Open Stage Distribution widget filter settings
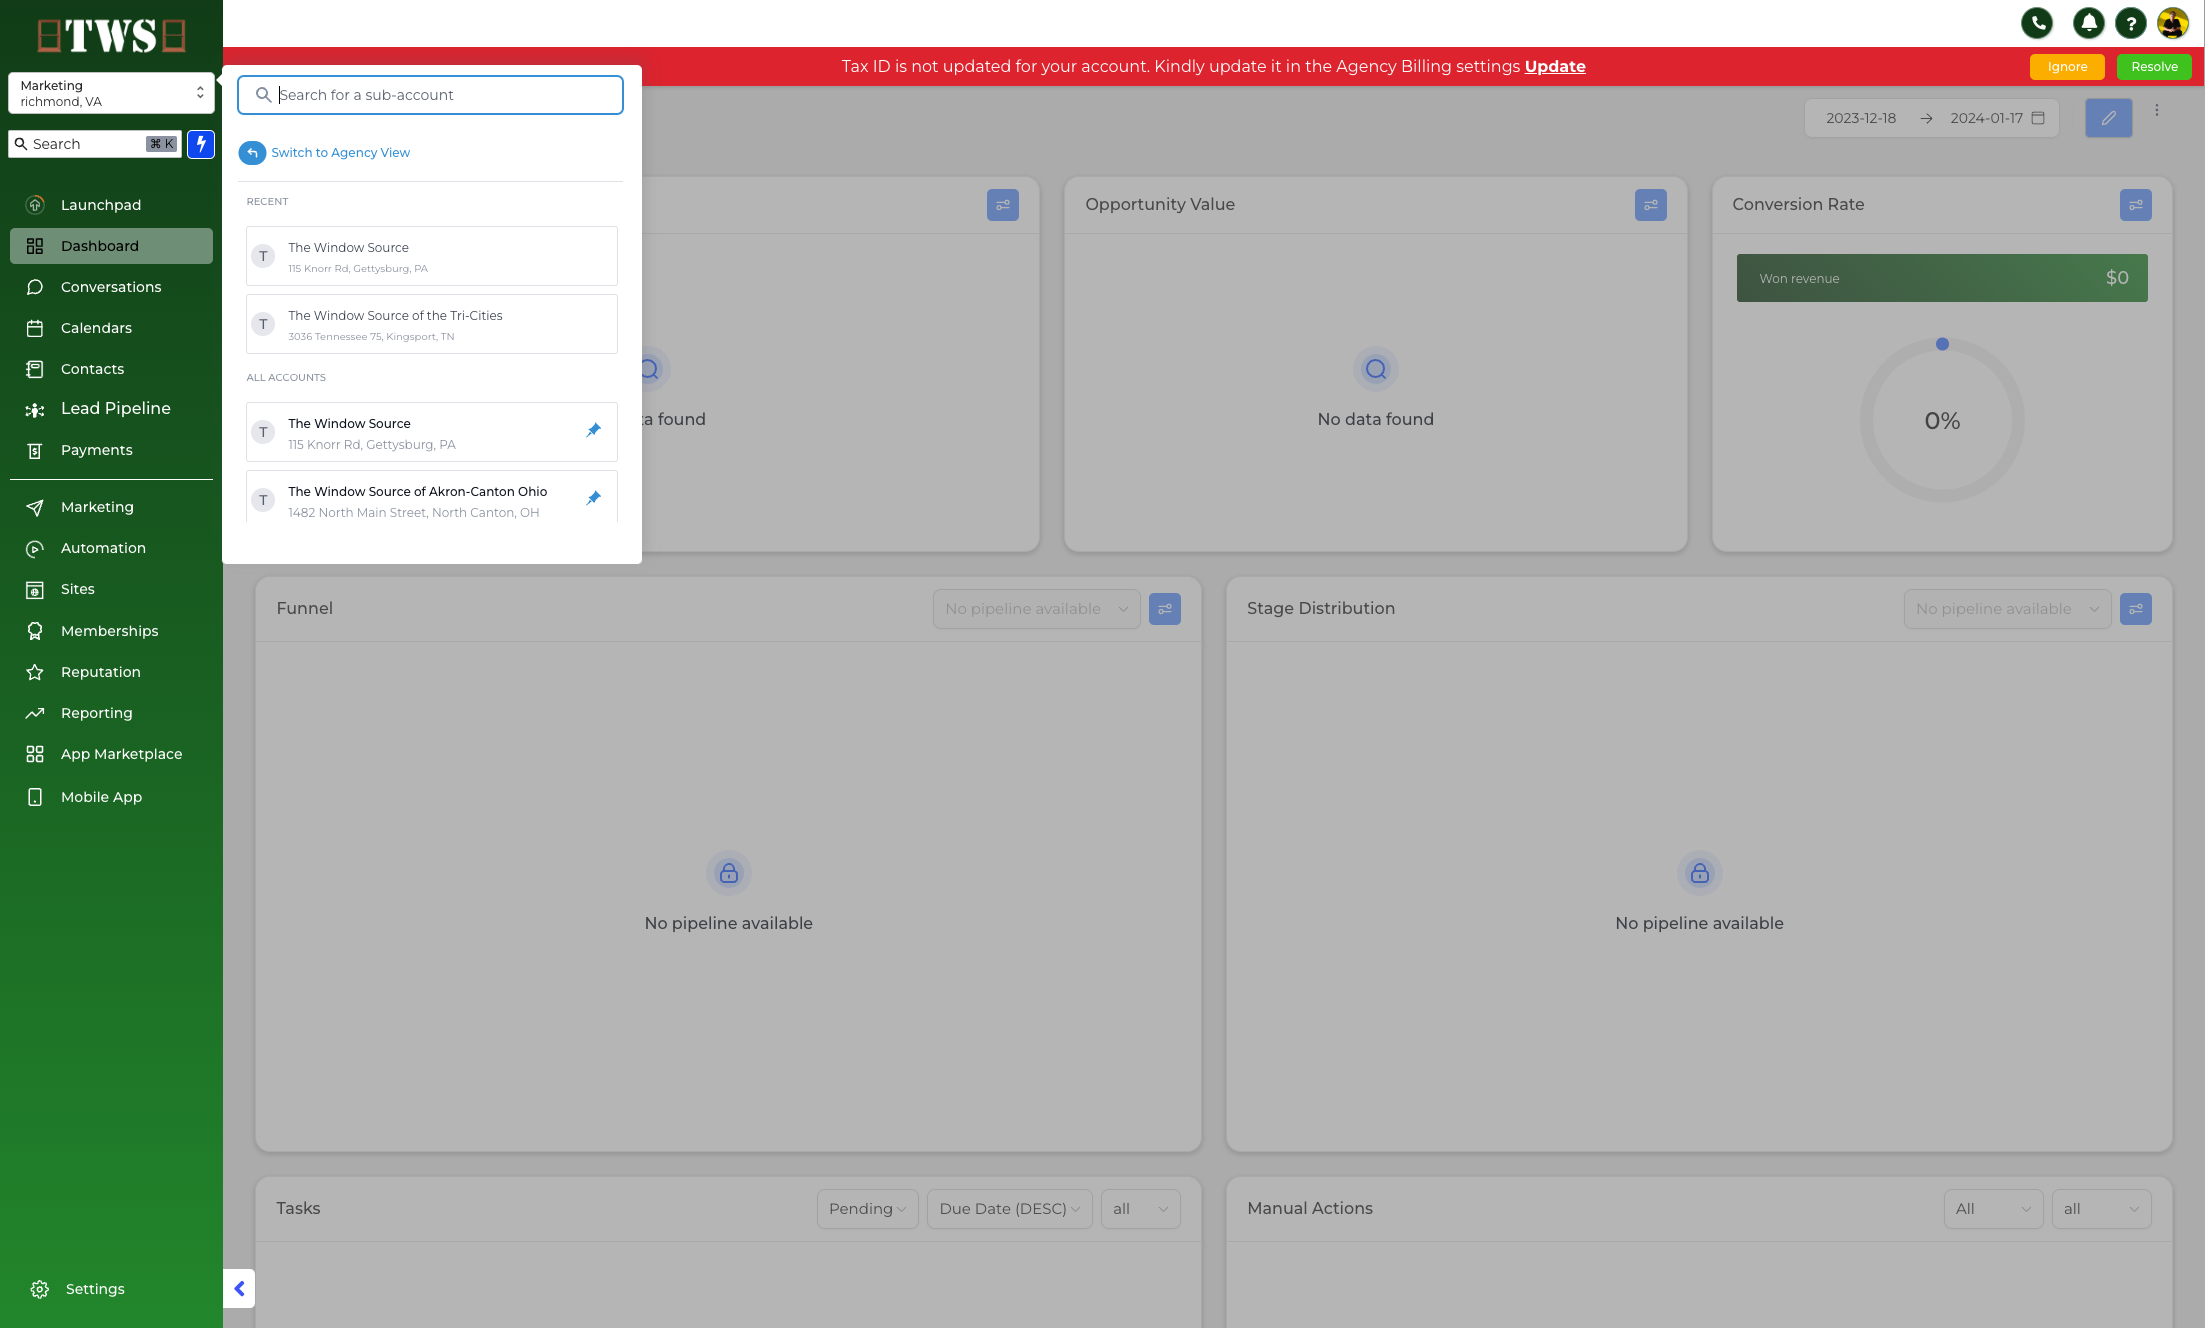 2135,609
